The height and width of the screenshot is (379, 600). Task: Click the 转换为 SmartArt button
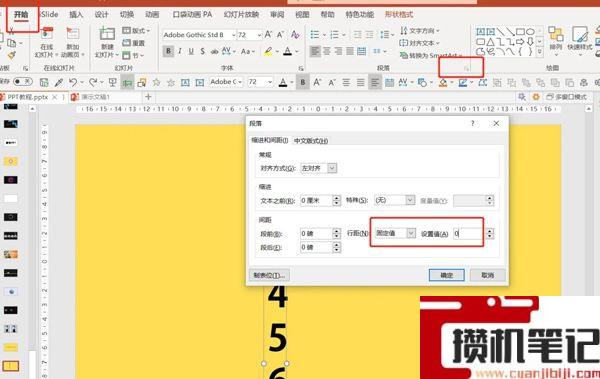430,56
